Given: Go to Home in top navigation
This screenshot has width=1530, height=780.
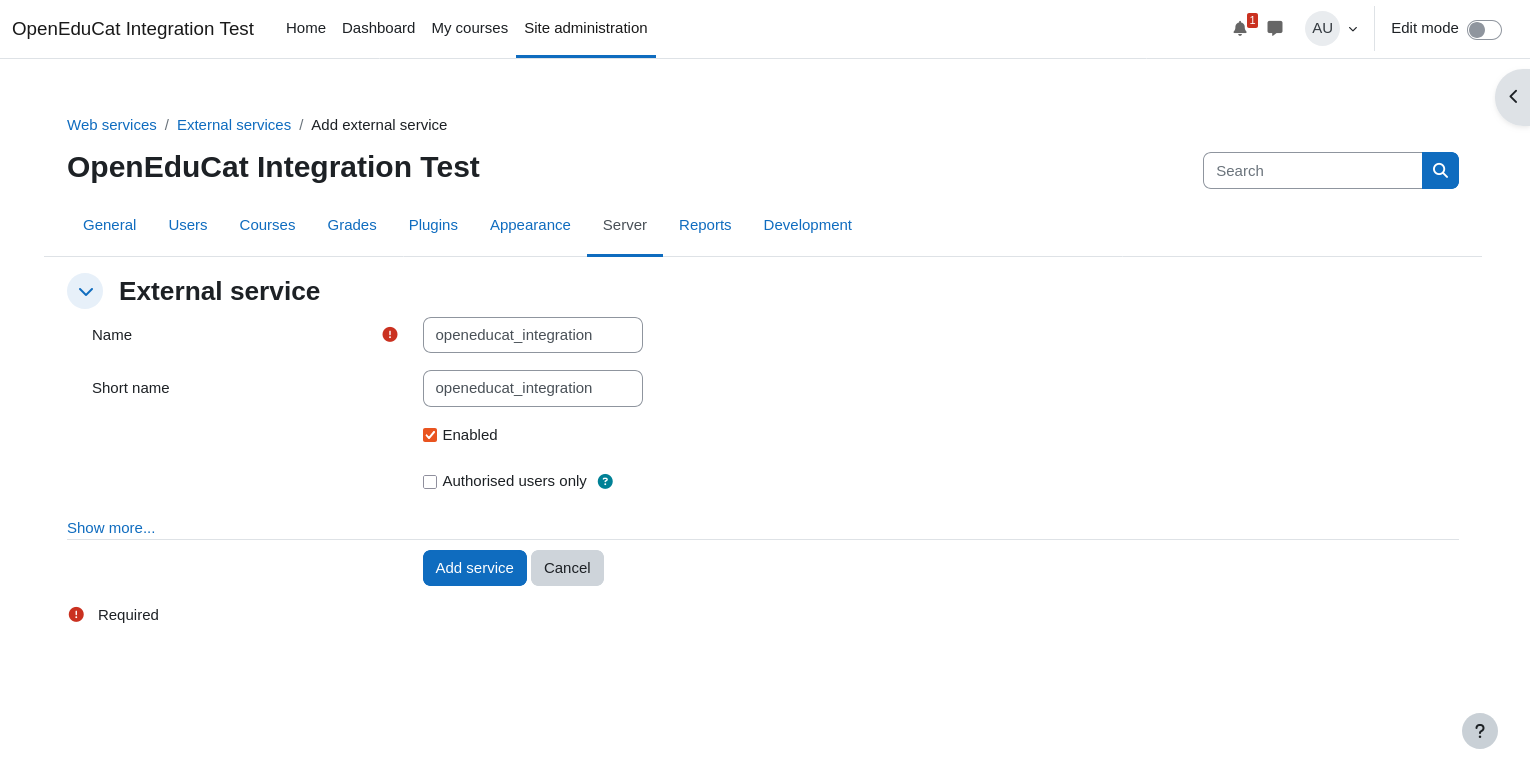Looking at the screenshot, I should (x=306, y=28).
